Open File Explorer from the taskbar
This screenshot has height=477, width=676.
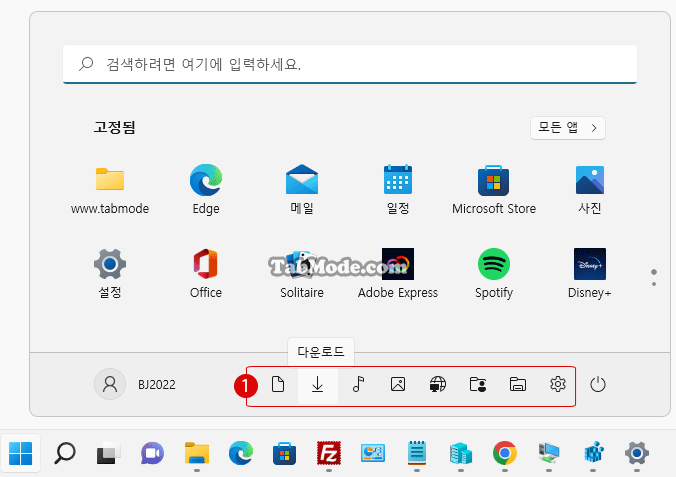pos(197,453)
